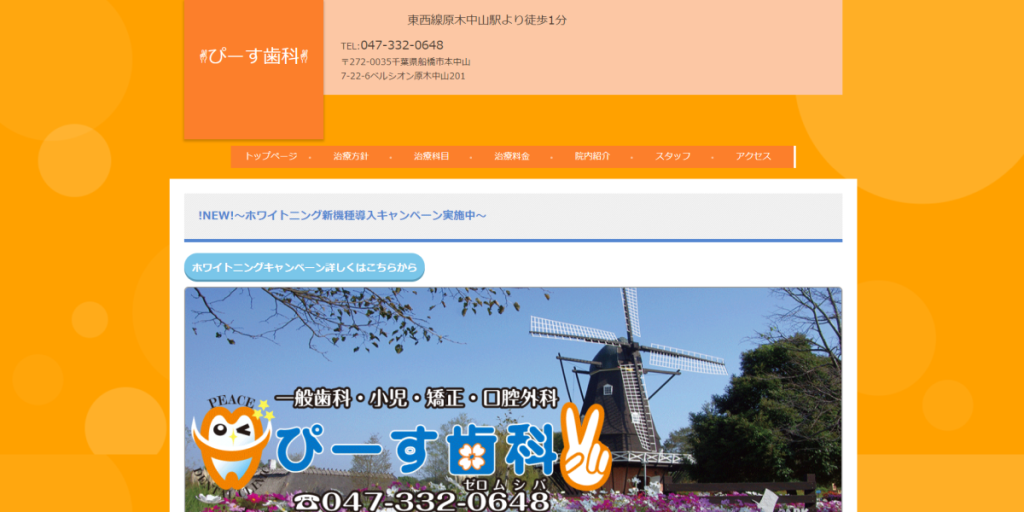
Task: Click the 7-22-6ベルシオン原木中山201 address text
Action: 403,76
